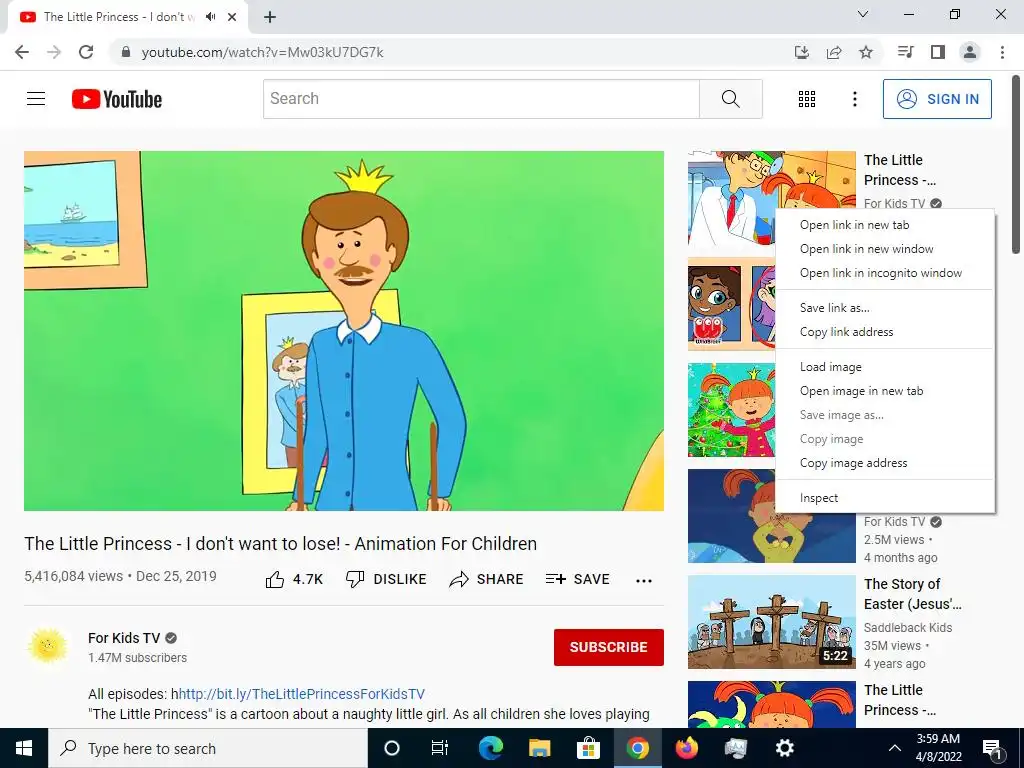The image size is (1024, 768).
Task: Open Microsoft Store from taskbar
Action: point(588,748)
